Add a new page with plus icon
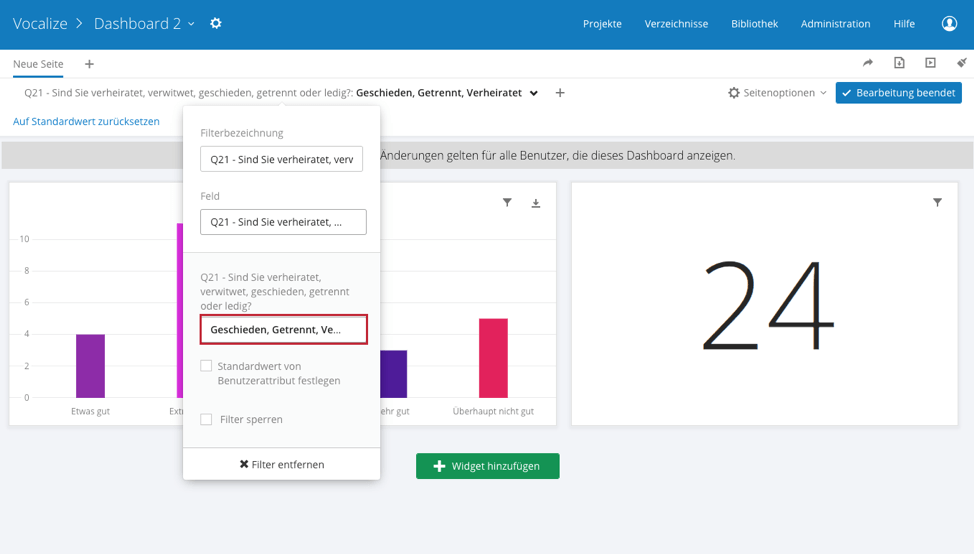 89,64
